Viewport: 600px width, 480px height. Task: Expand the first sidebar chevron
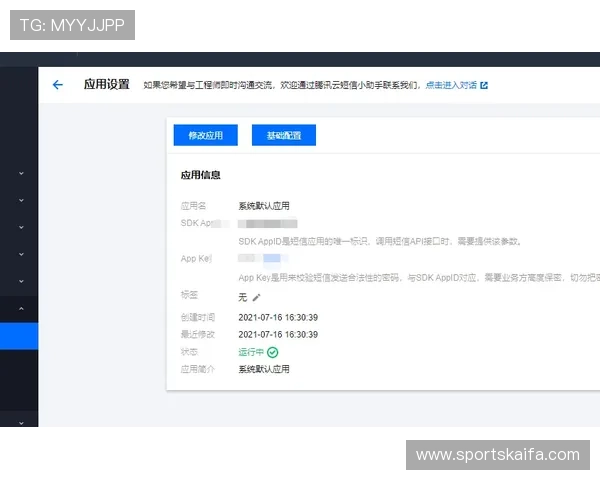pyautogui.click(x=21, y=173)
